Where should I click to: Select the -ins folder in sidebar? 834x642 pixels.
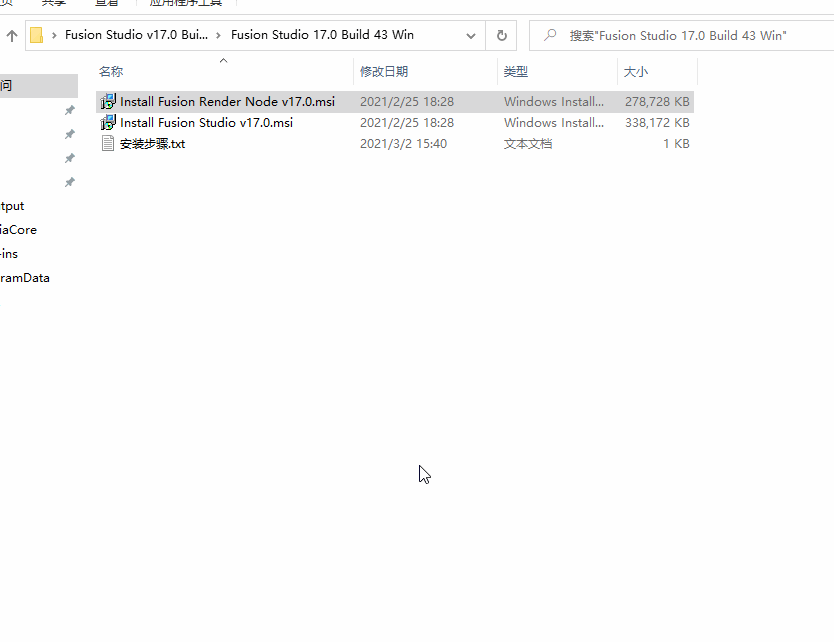pyautogui.click(x=9, y=254)
